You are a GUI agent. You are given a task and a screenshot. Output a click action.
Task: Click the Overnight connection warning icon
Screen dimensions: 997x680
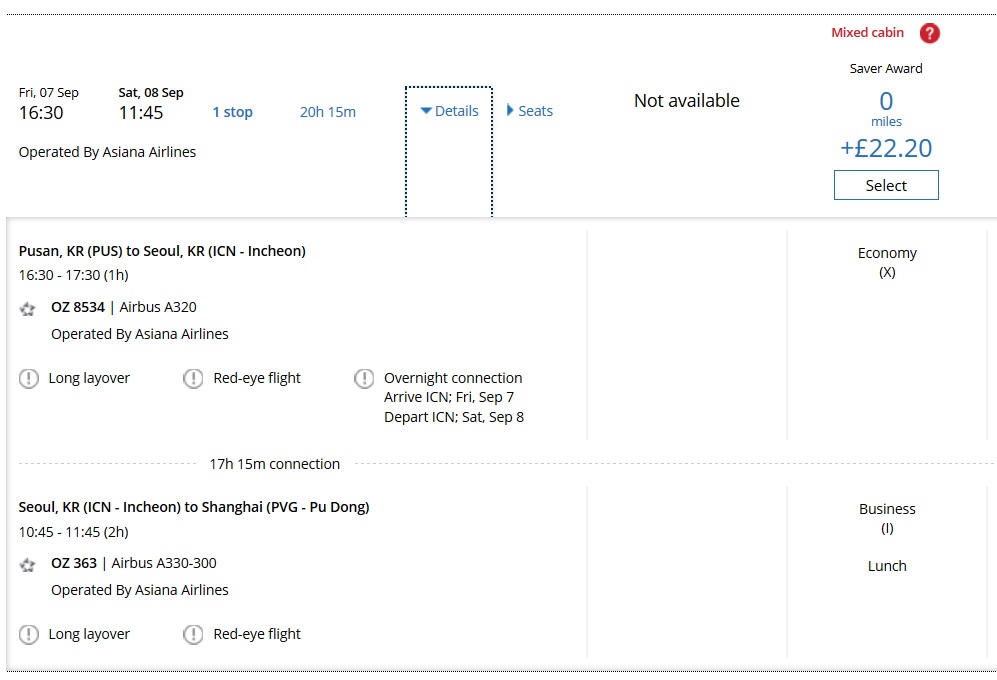364,379
